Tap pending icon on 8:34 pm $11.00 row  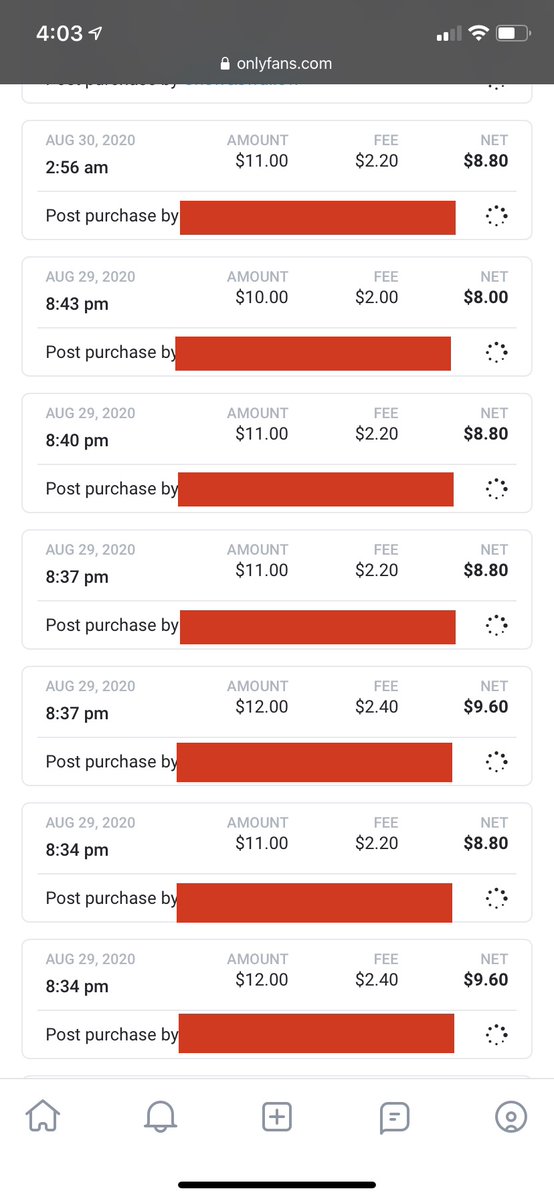tap(497, 898)
